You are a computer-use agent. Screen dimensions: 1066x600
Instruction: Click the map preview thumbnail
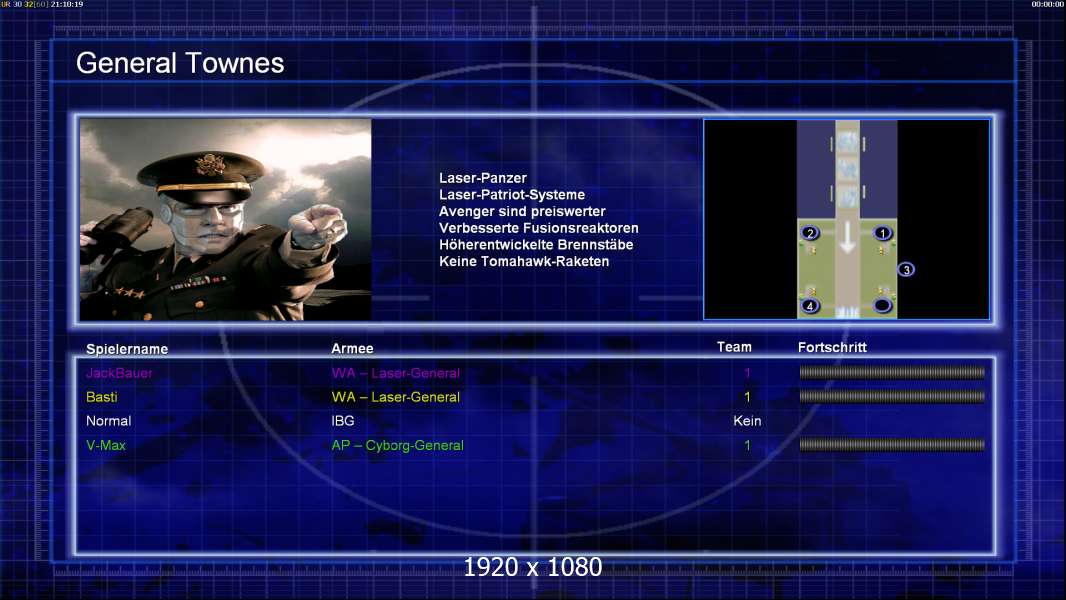[846, 219]
